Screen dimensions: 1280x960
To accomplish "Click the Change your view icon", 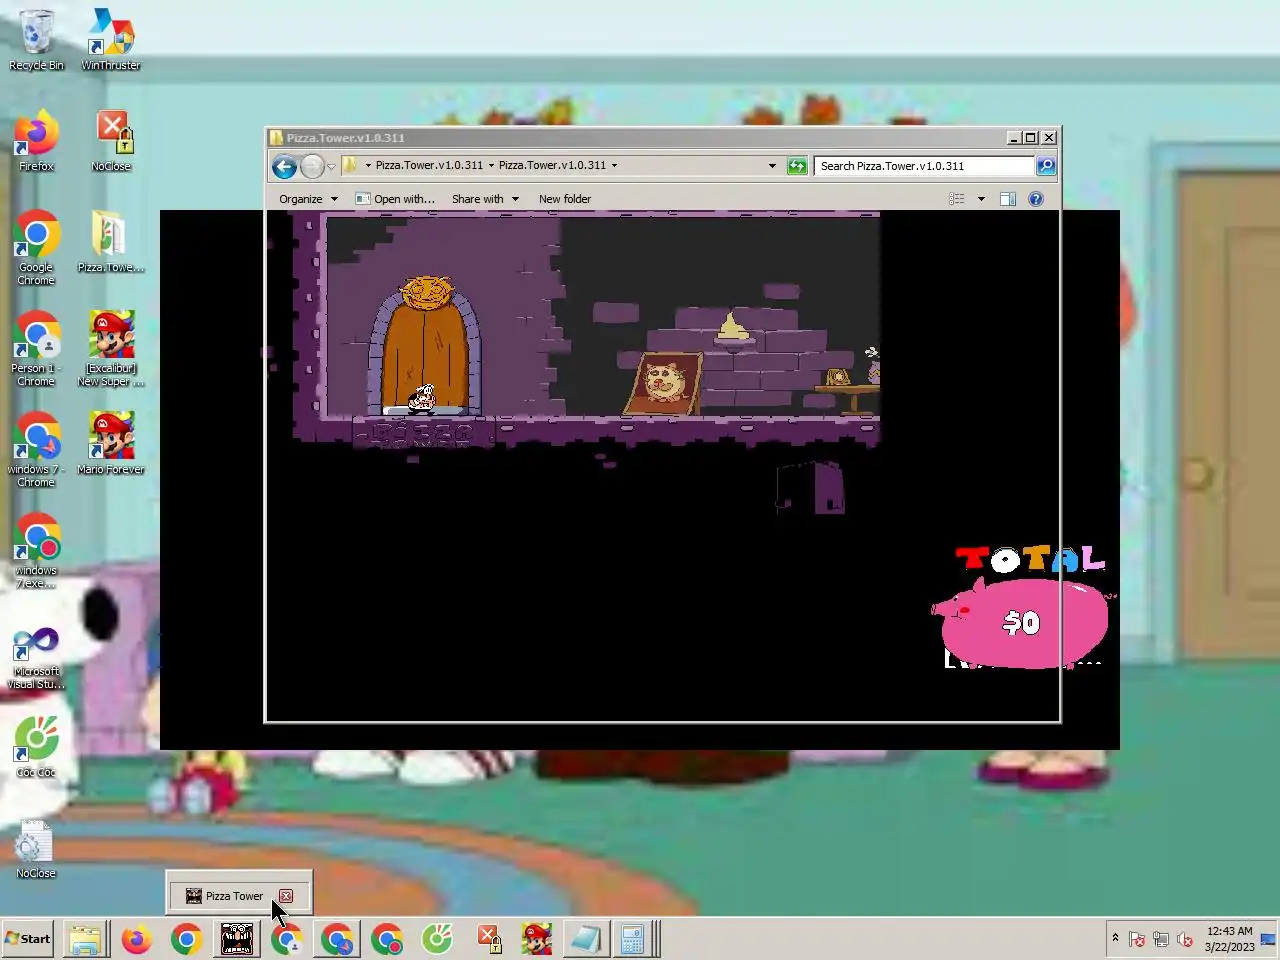I will tap(957, 199).
